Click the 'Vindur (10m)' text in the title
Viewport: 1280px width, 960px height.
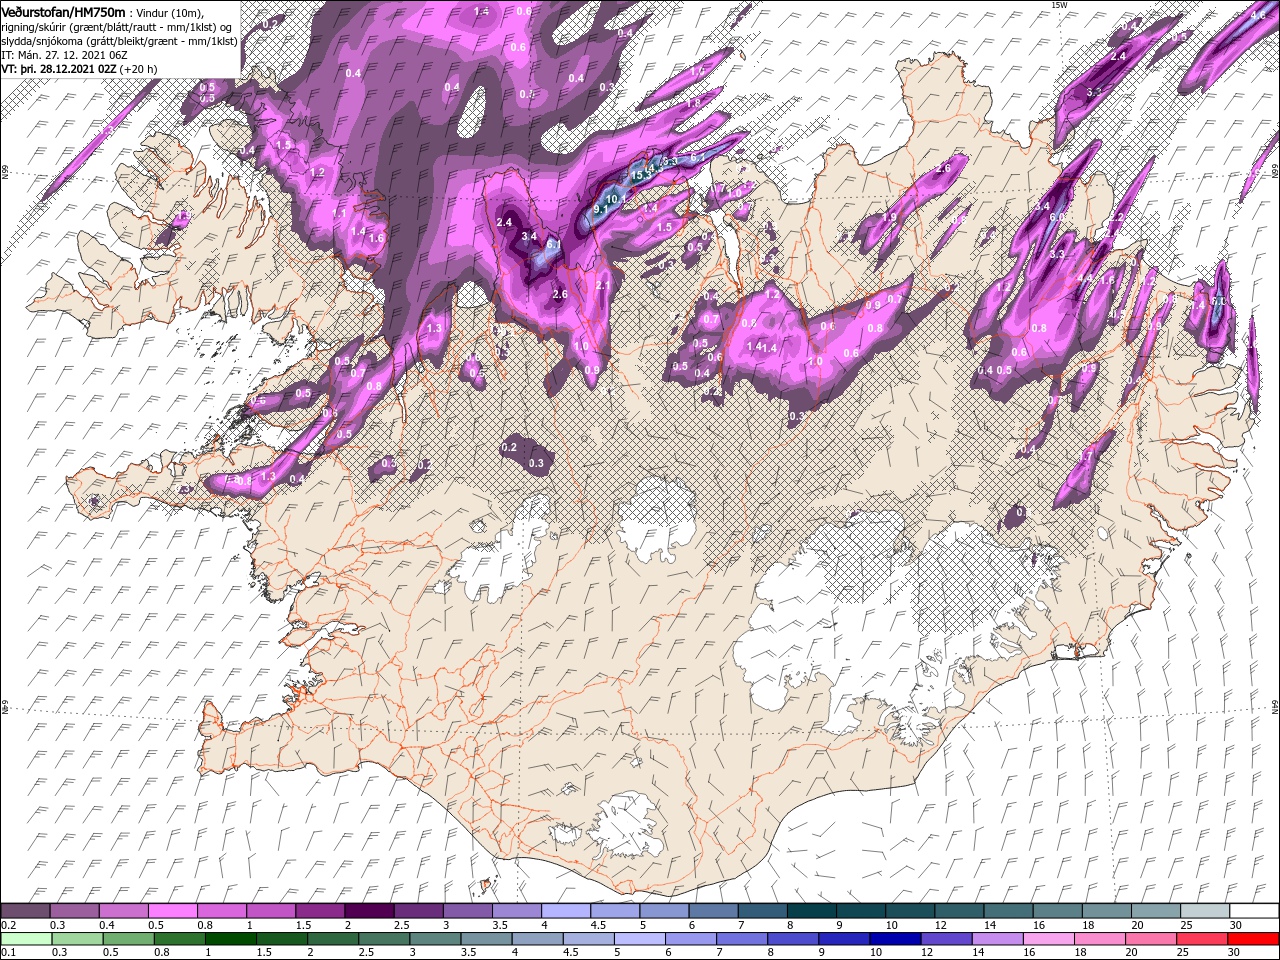pyautogui.click(x=168, y=12)
